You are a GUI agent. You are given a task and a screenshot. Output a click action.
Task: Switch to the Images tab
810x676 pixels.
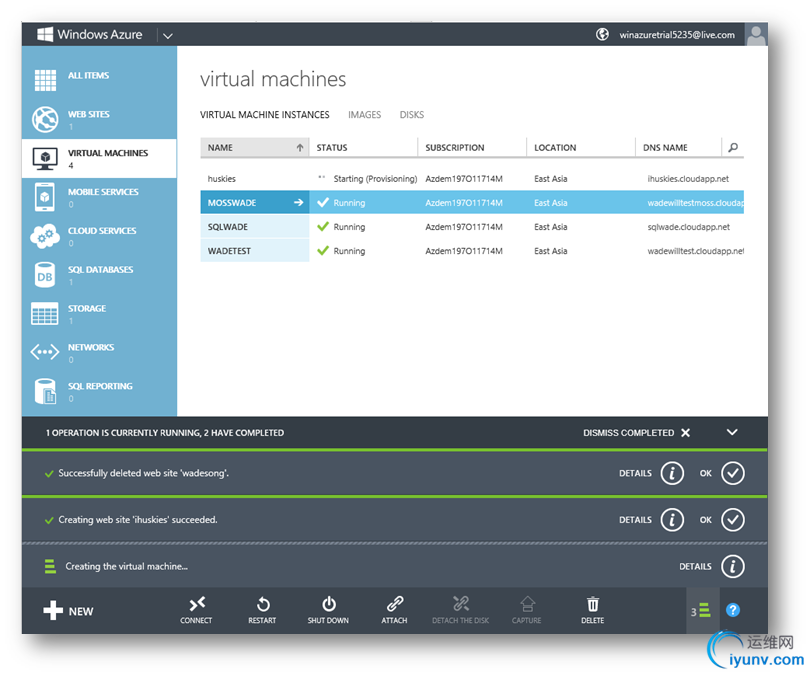point(364,115)
